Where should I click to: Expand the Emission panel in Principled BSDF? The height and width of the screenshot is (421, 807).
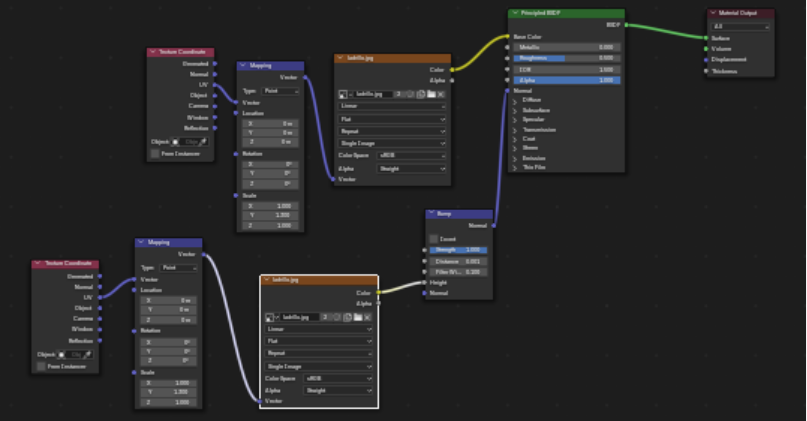click(516, 157)
